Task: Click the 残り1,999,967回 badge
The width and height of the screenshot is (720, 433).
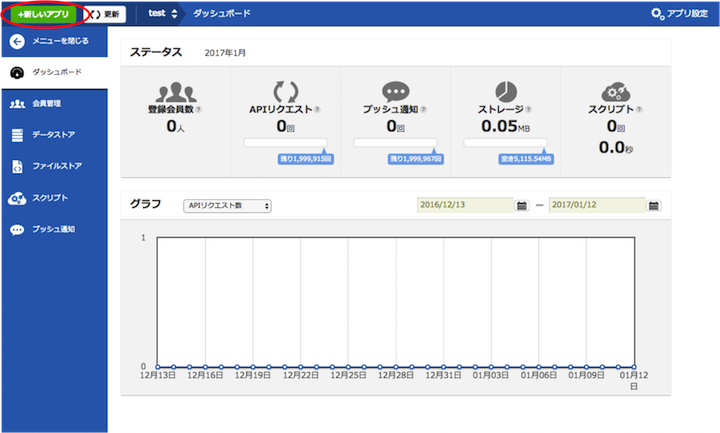Action: point(416,159)
